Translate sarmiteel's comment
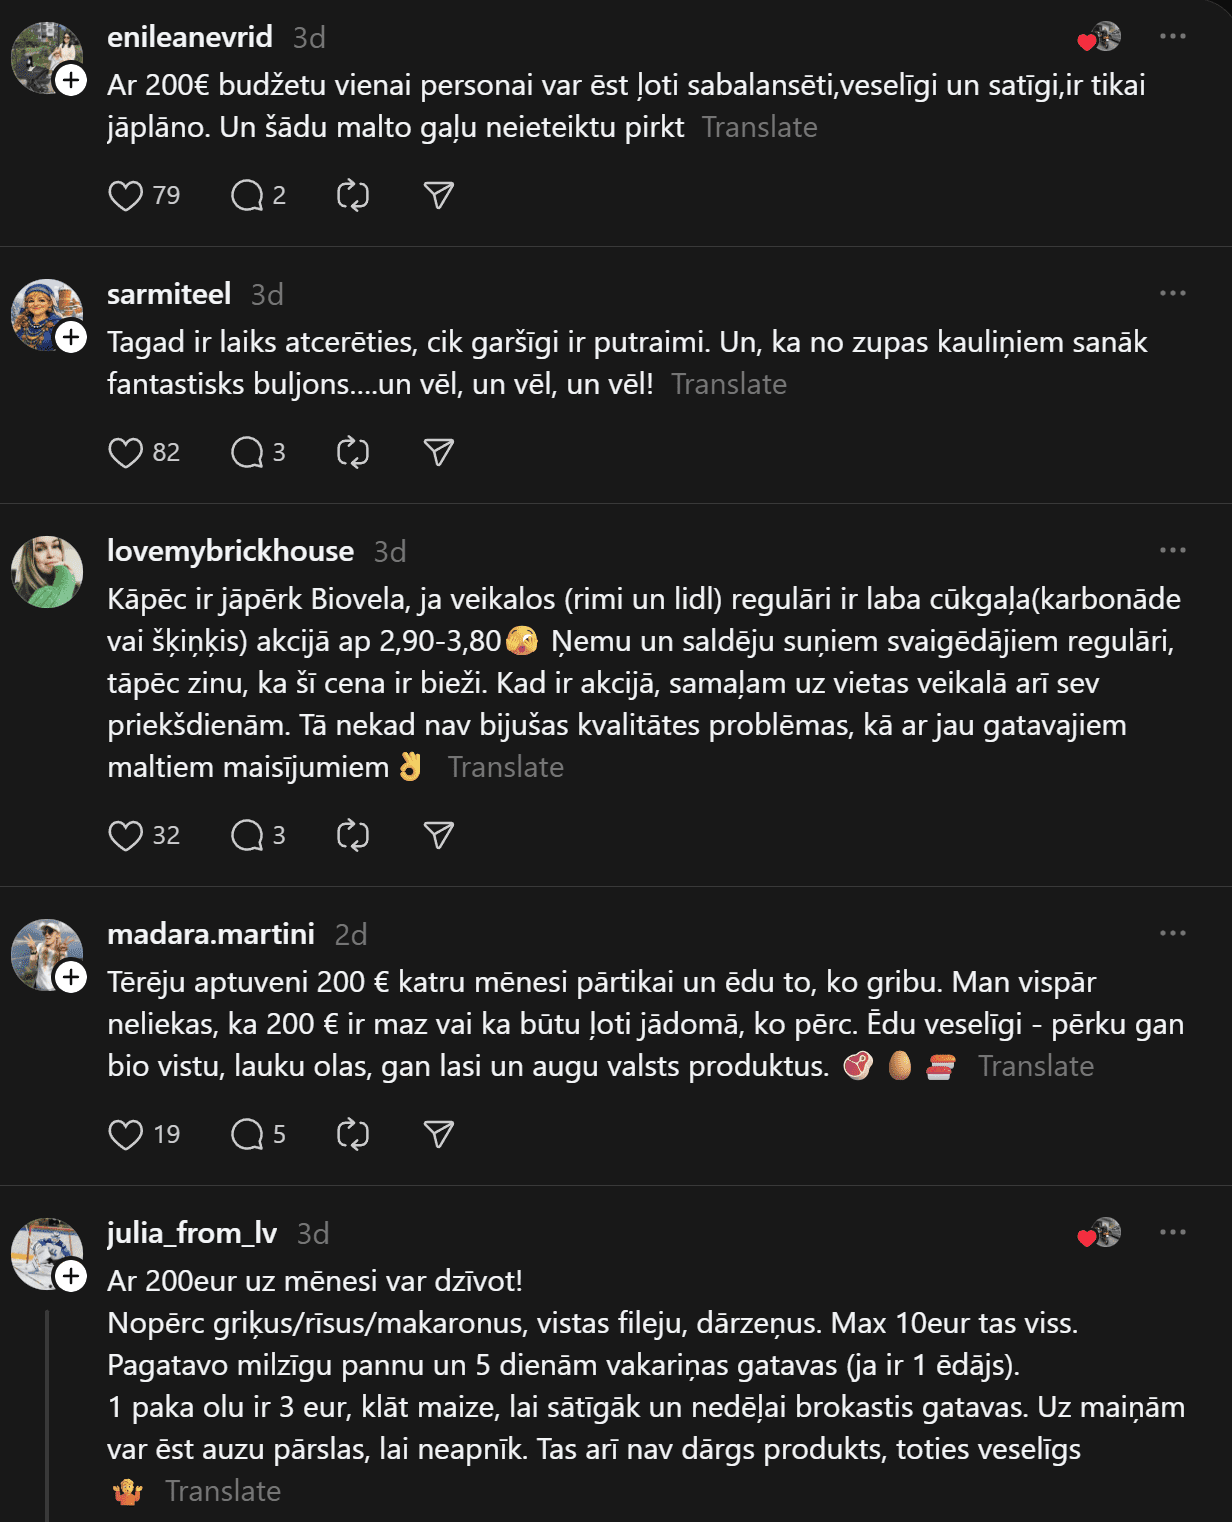The width and height of the screenshot is (1232, 1522). [729, 385]
